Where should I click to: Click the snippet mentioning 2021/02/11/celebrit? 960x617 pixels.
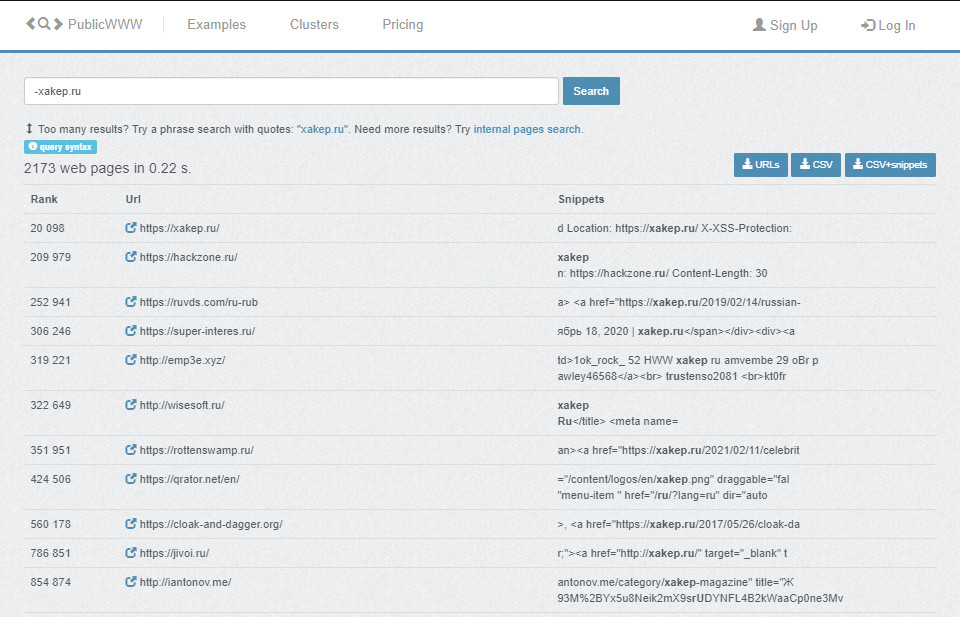678,451
